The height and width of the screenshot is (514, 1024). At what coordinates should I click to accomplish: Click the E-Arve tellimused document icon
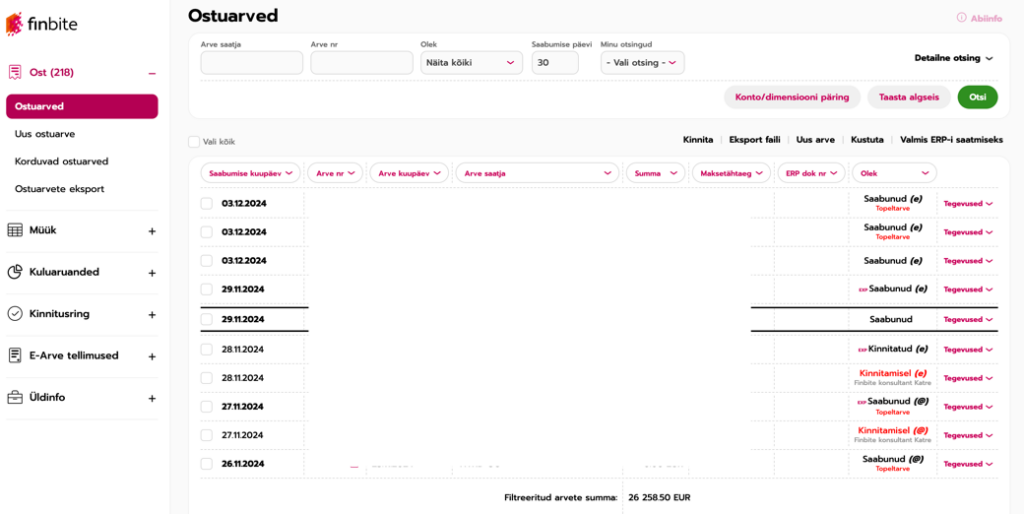click(15, 356)
